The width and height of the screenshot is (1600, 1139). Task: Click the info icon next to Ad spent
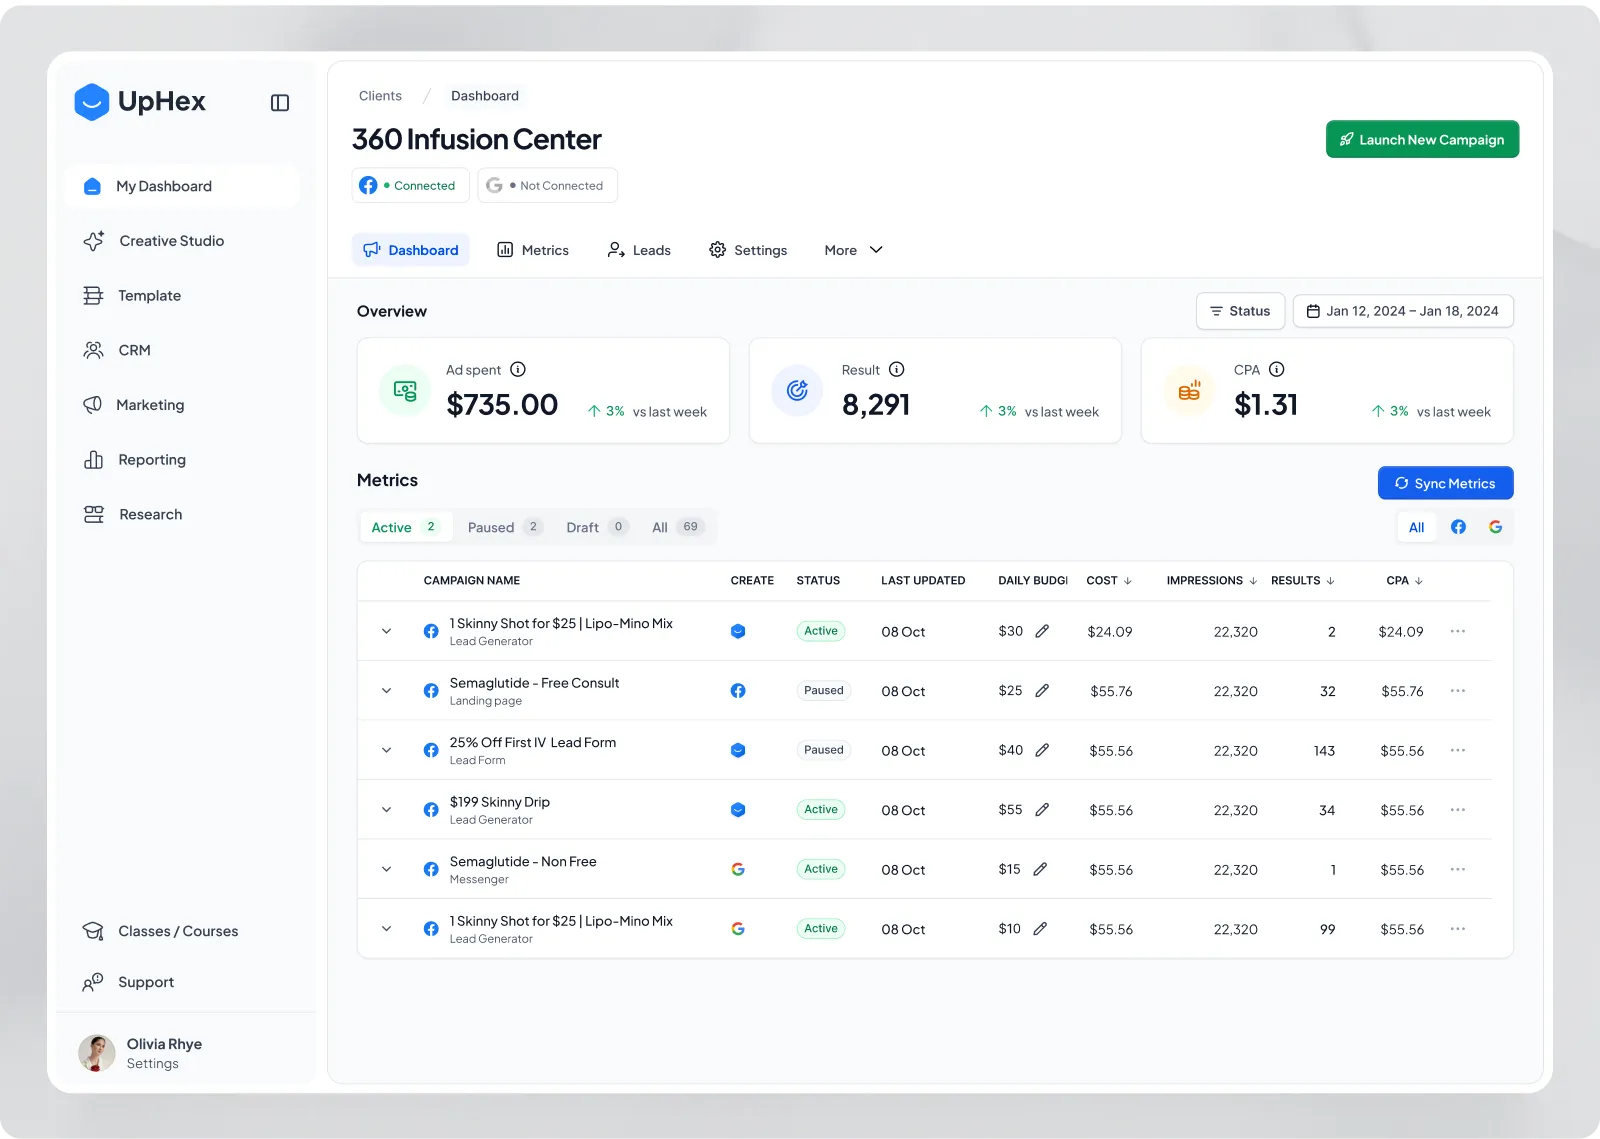[518, 369]
